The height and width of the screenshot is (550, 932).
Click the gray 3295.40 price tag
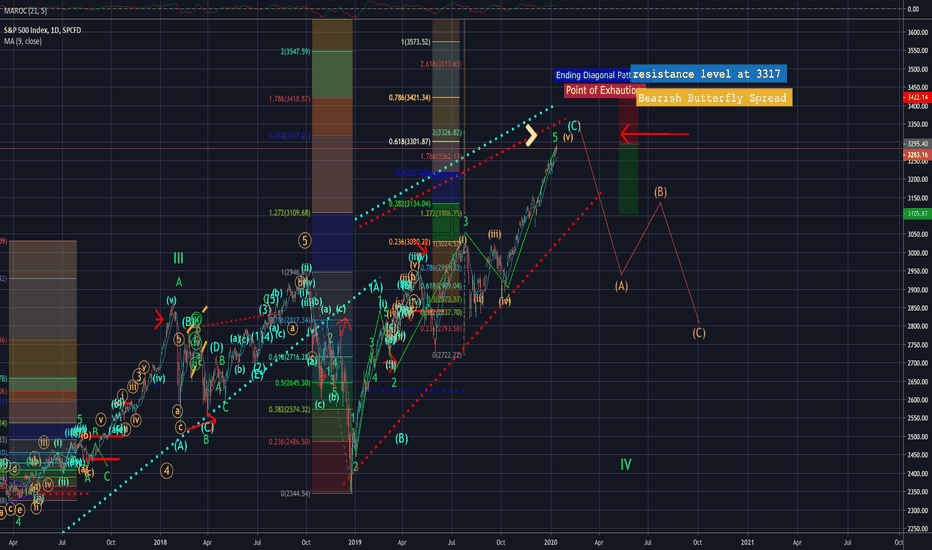coord(917,143)
